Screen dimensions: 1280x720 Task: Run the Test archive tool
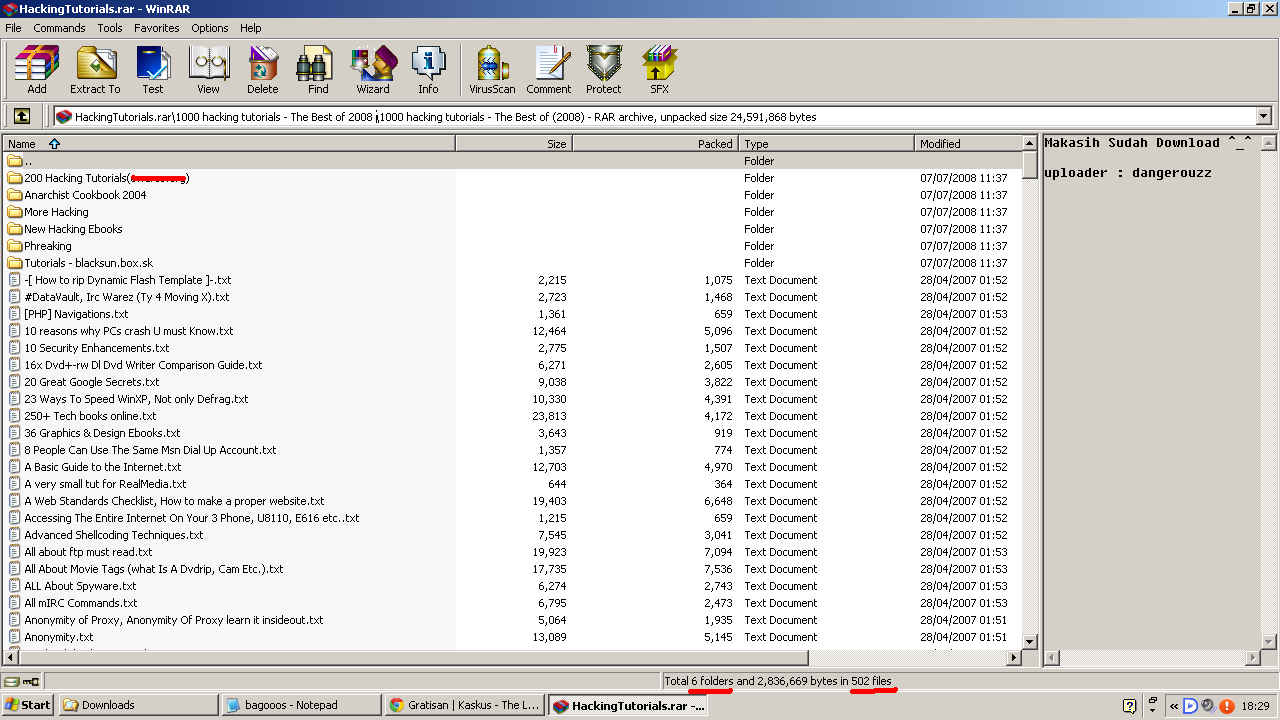[152, 70]
